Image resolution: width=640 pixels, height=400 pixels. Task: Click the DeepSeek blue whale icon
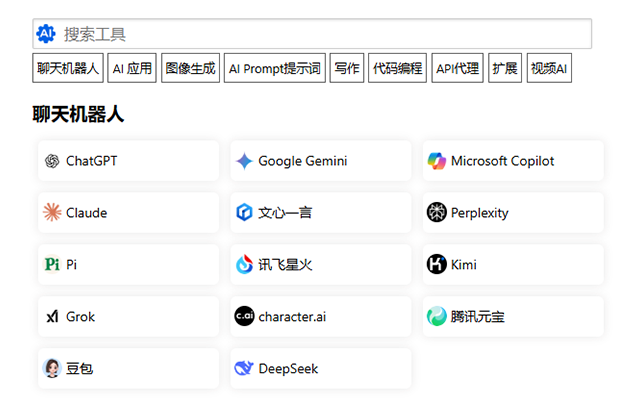point(244,368)
